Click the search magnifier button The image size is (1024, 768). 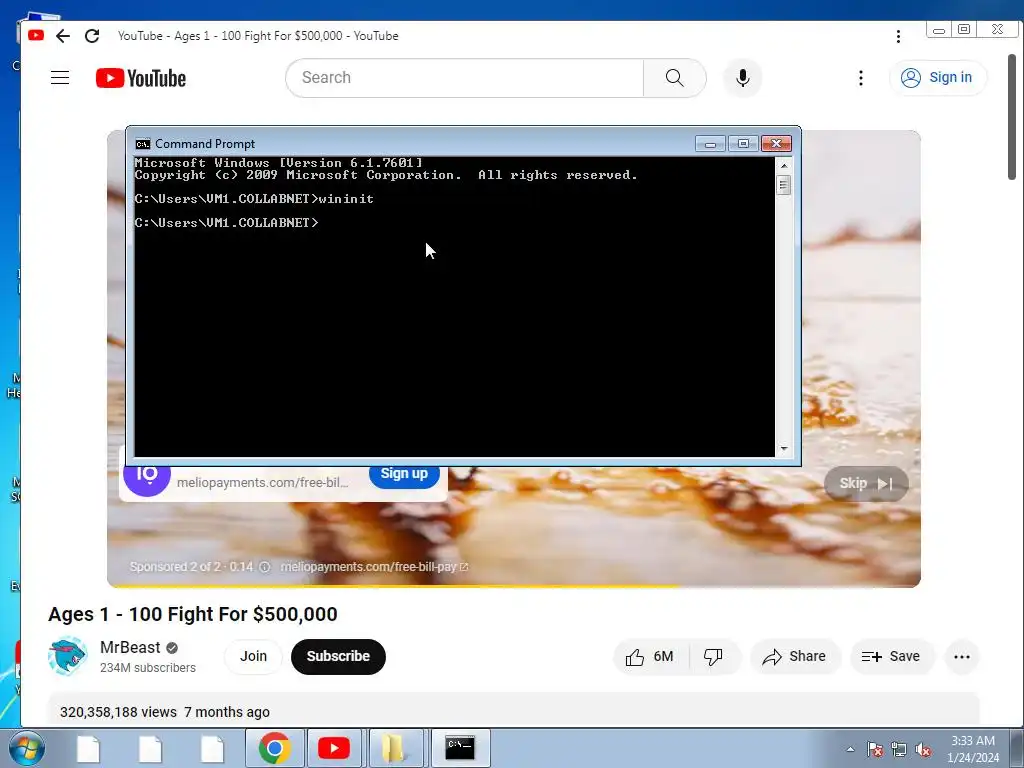(x=675, y=78)
